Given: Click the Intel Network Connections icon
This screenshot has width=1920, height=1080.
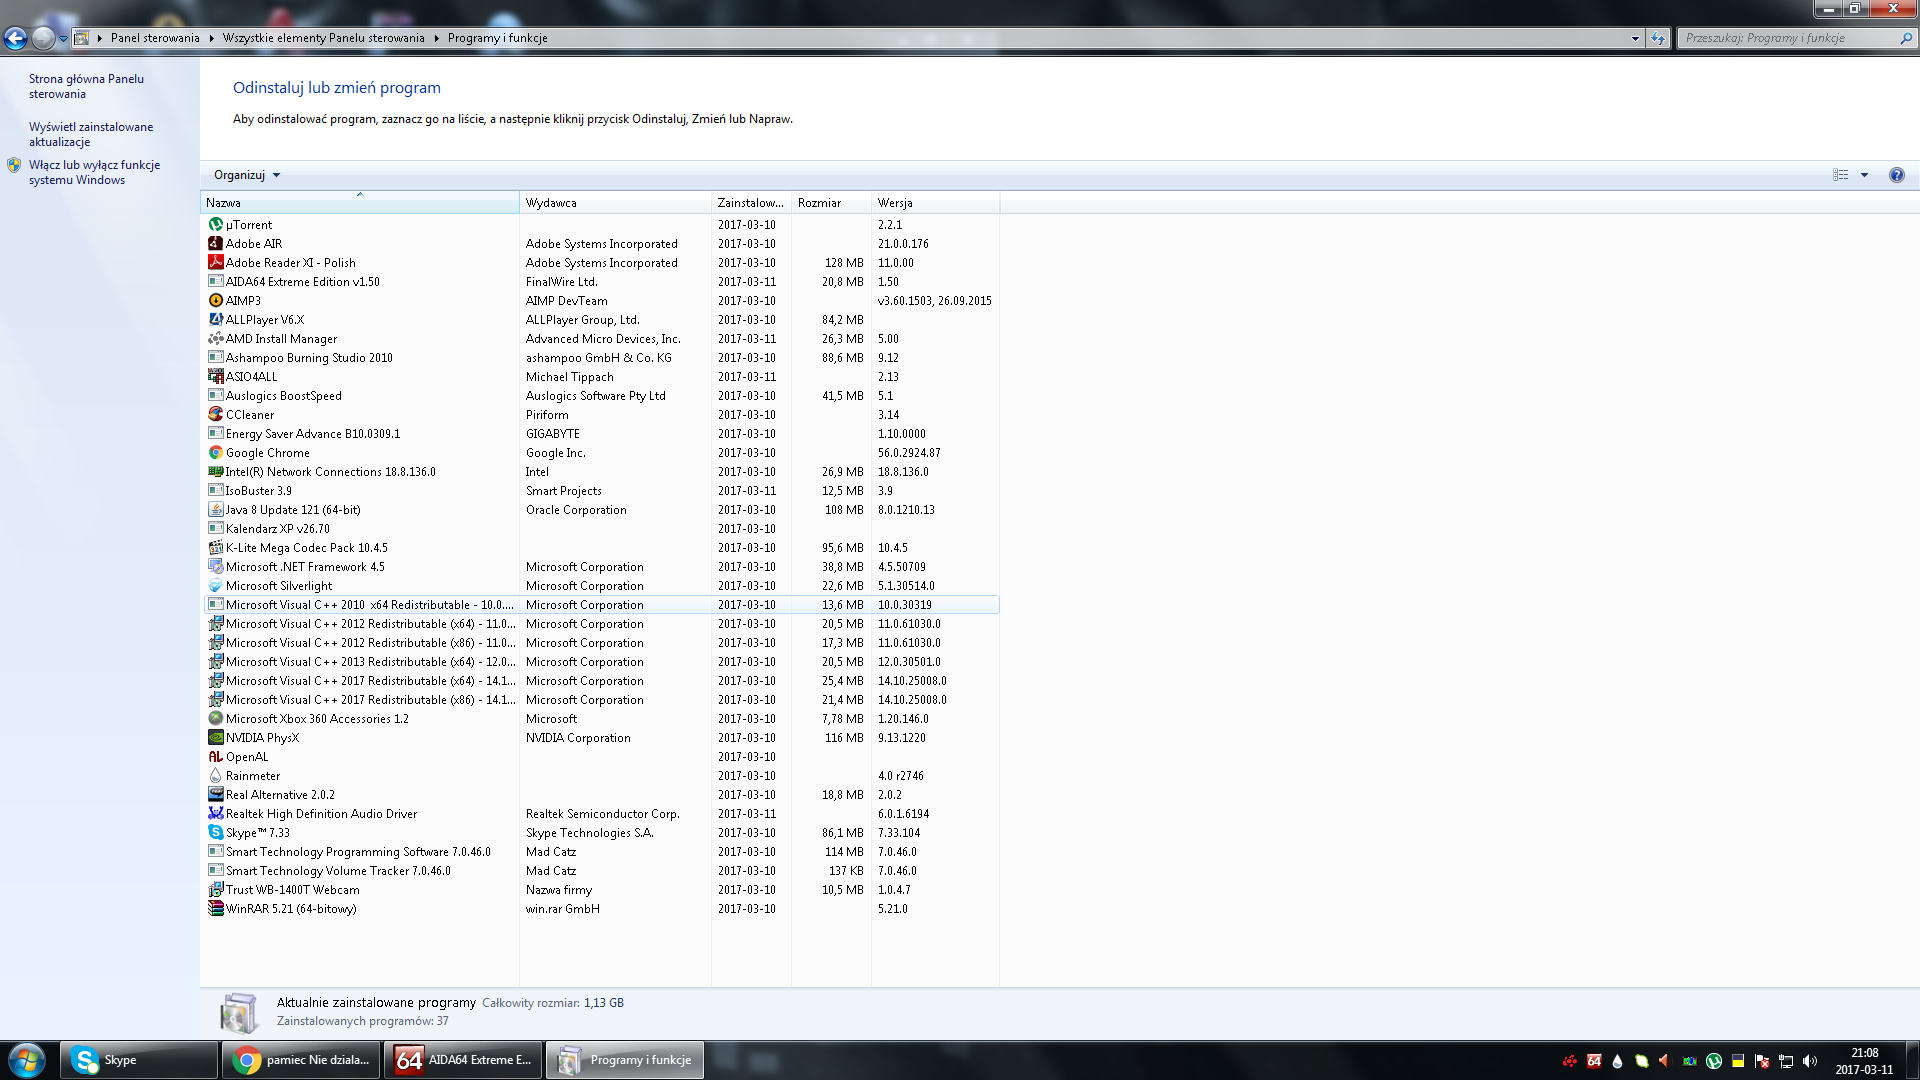Looking at the screenshot, I should (x=215, y=472).
